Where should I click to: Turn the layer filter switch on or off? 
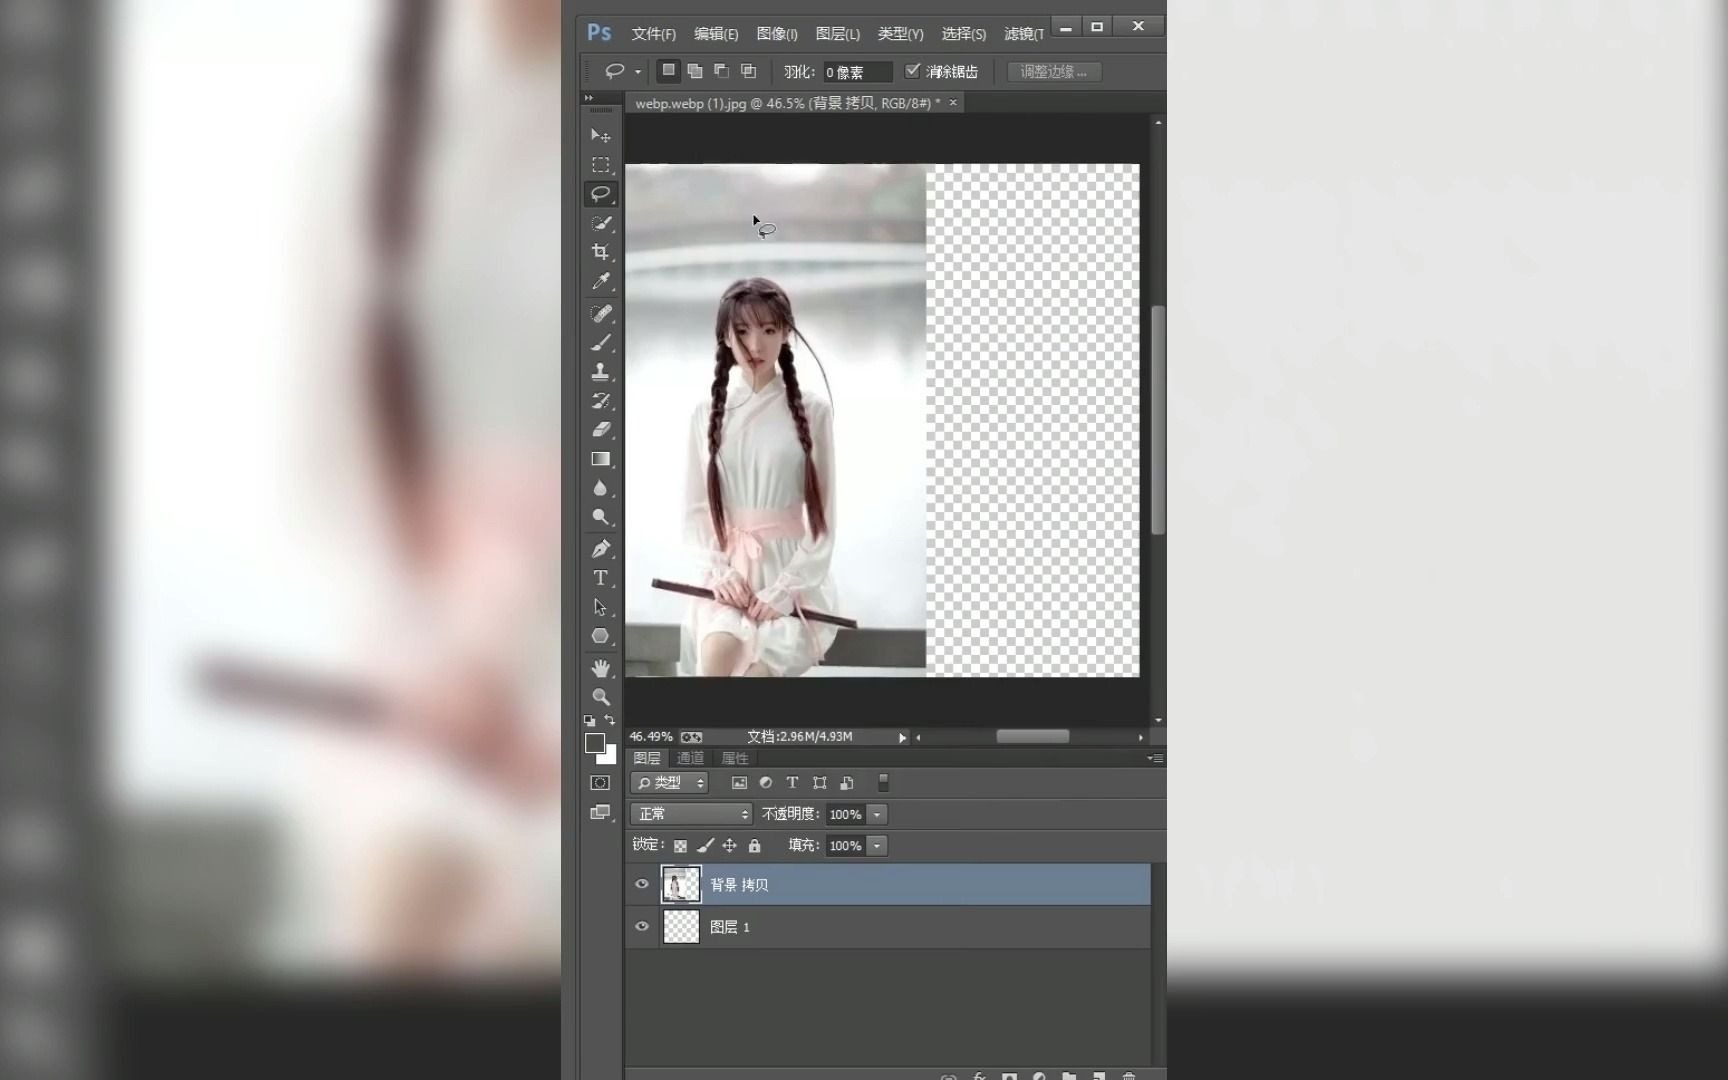point(883,783)
